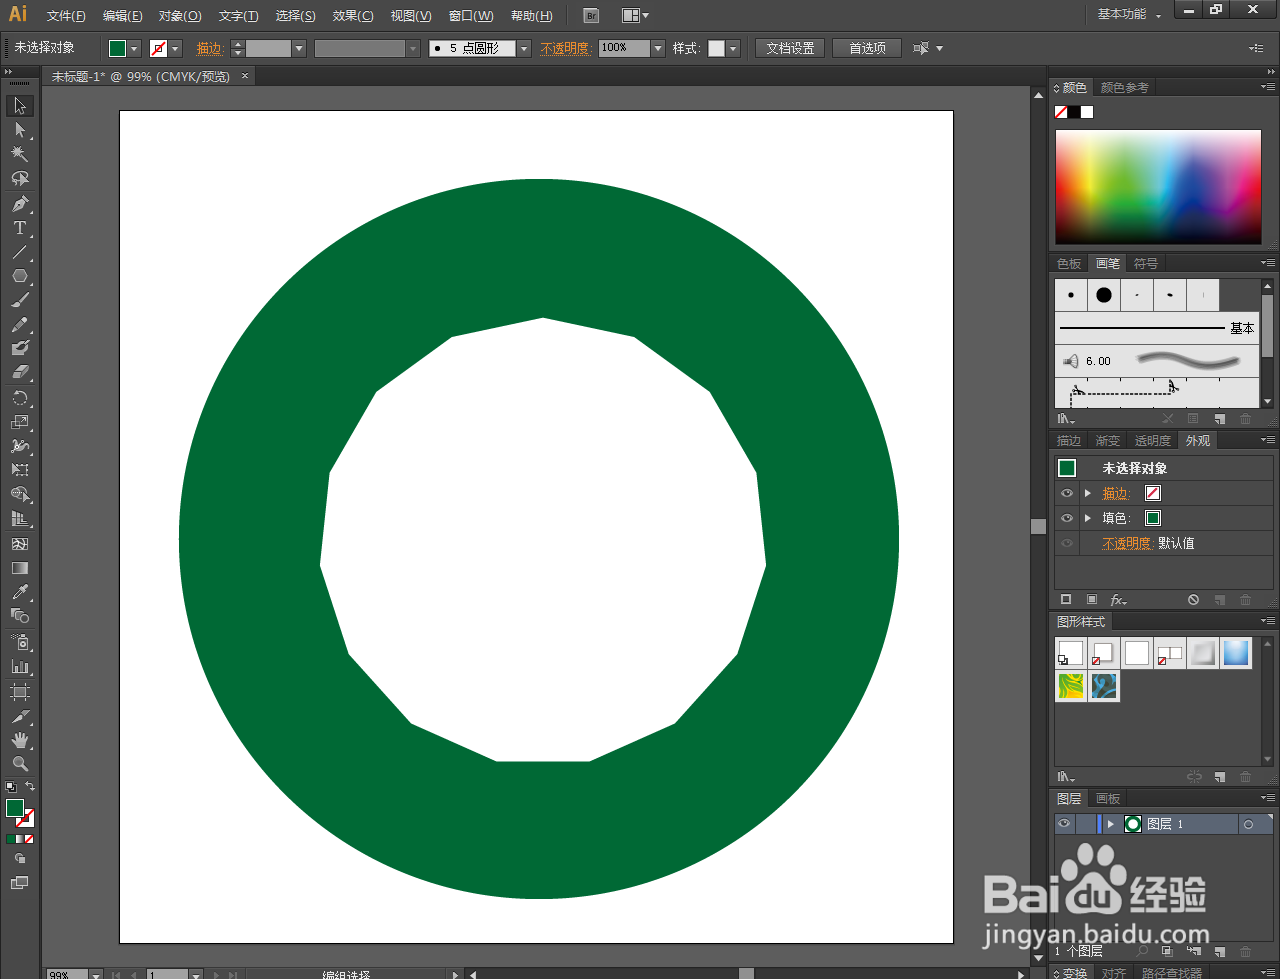Select the Mesh tool
This screenshot has width=1280, height=979.
[x=20, y=544]
